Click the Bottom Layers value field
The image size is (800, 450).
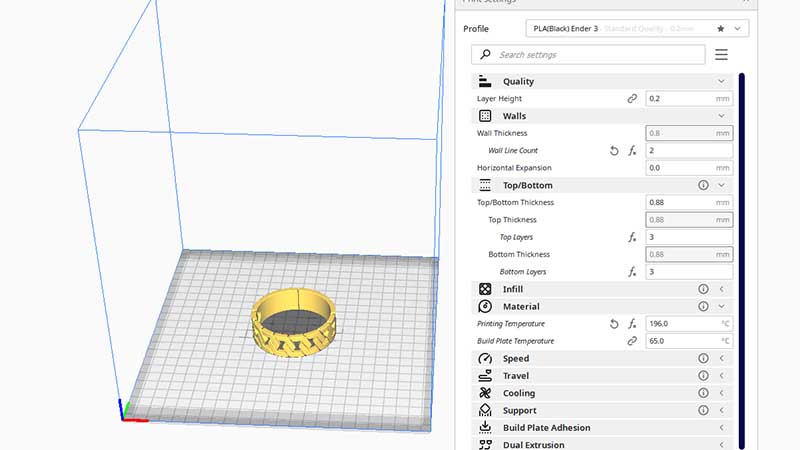coord(689,272)
